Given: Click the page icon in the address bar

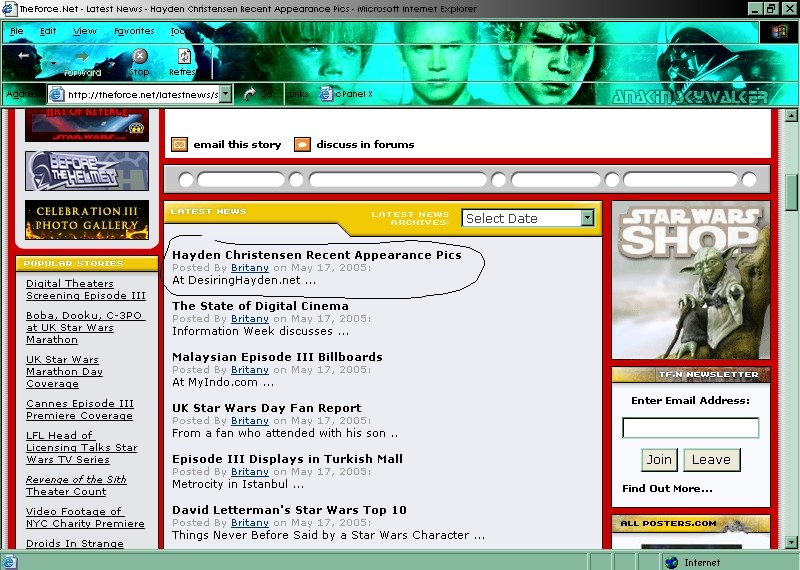Looking at the screenshot, I should coord(56,94).
